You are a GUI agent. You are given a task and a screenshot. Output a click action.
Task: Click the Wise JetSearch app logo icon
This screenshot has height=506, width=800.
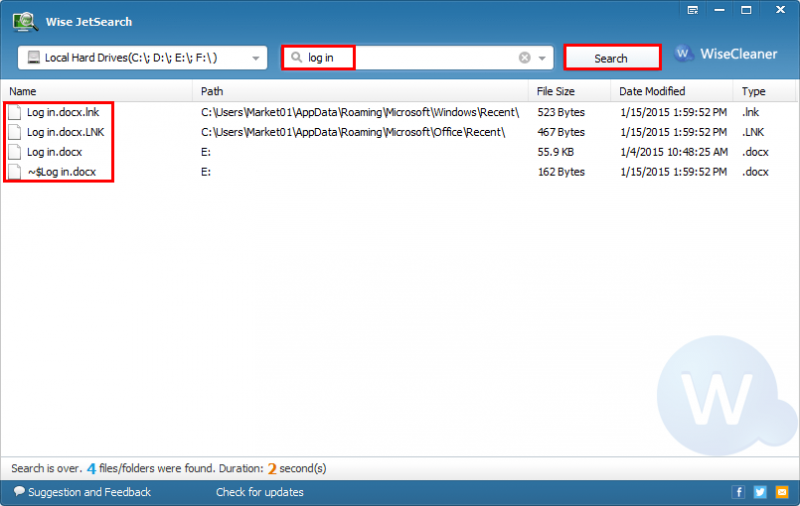pyautogui.click(x=25, y=21)
